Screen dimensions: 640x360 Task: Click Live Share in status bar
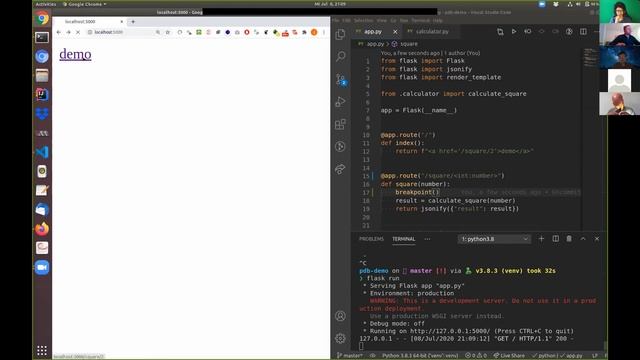point(509,356)
